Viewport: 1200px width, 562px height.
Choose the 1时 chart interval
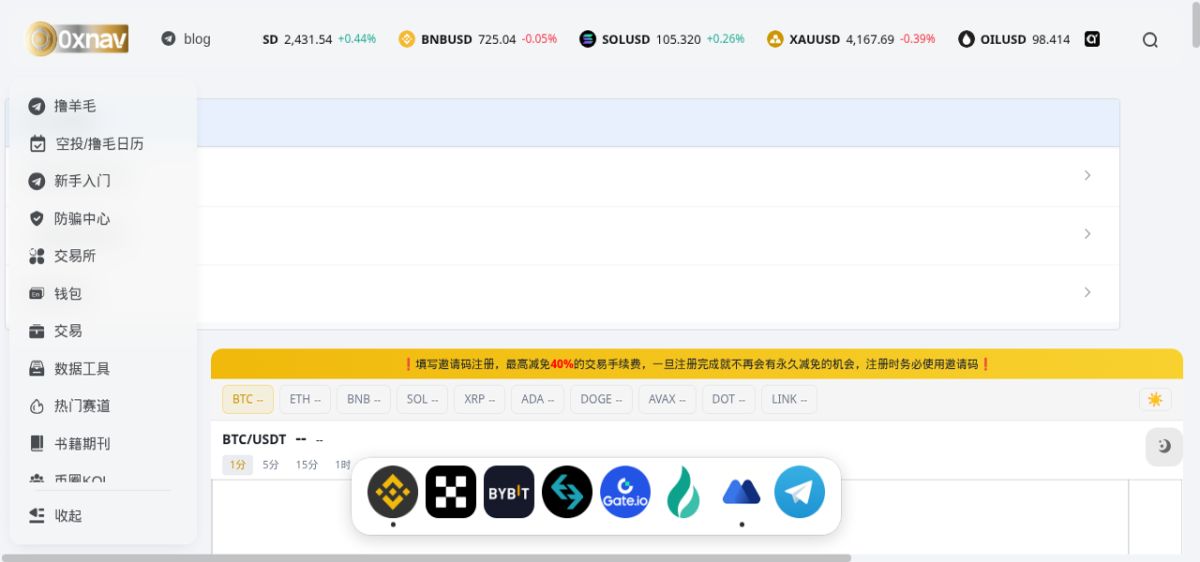click(342, 465)
